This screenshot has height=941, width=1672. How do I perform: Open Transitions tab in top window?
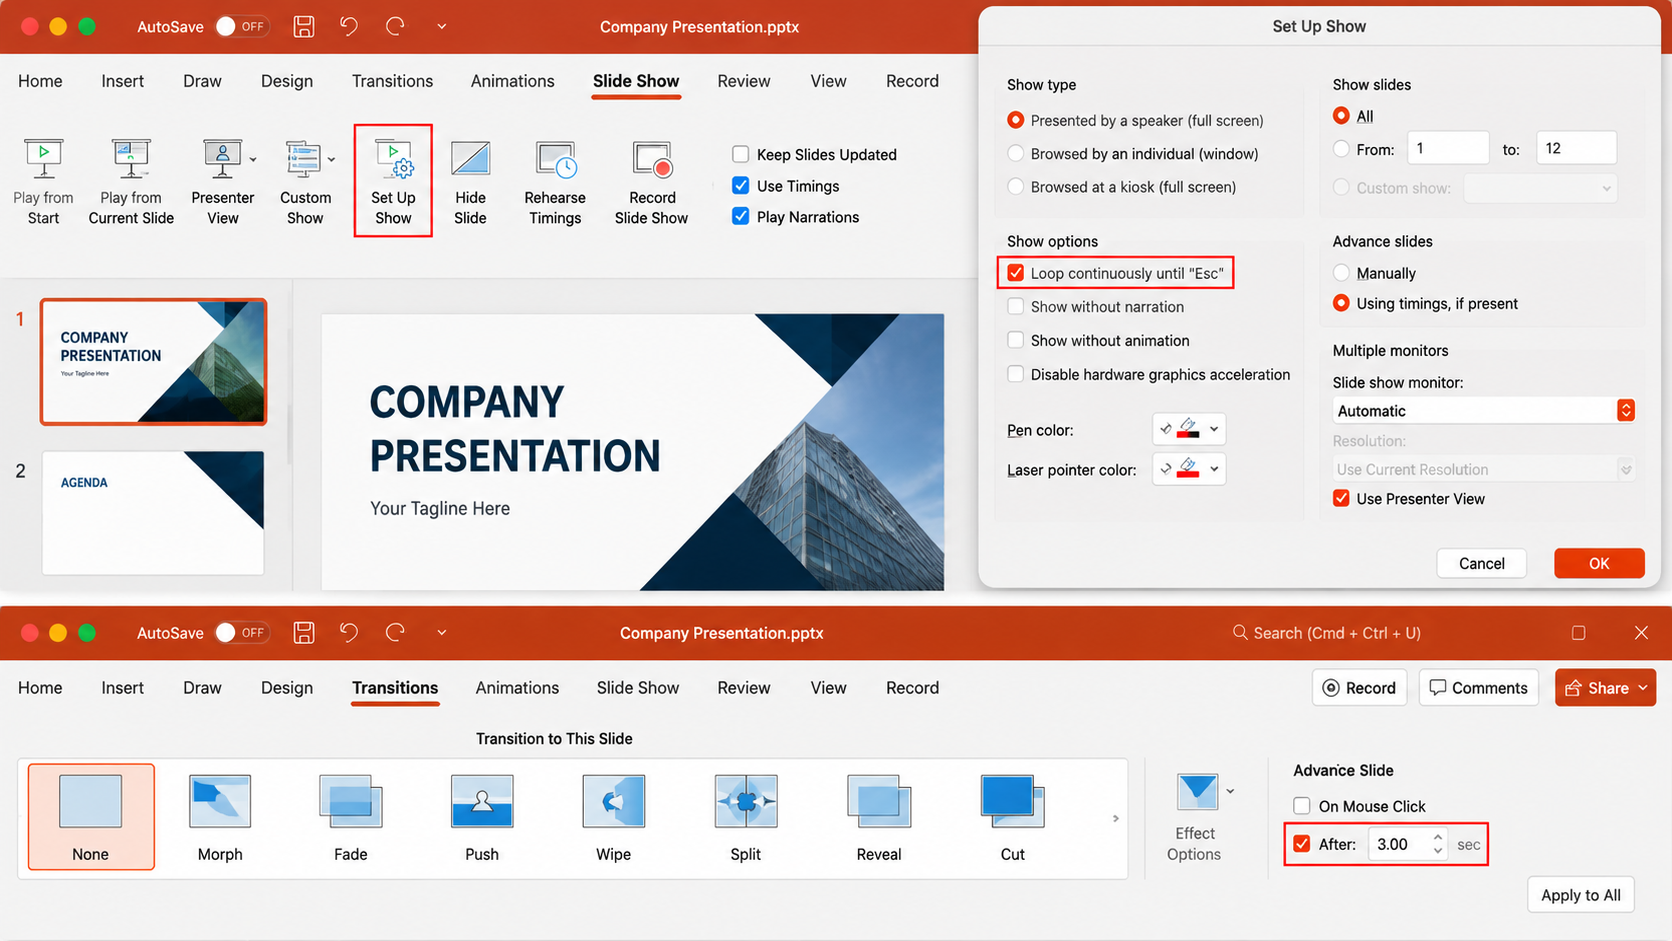[x=392, y=81]
